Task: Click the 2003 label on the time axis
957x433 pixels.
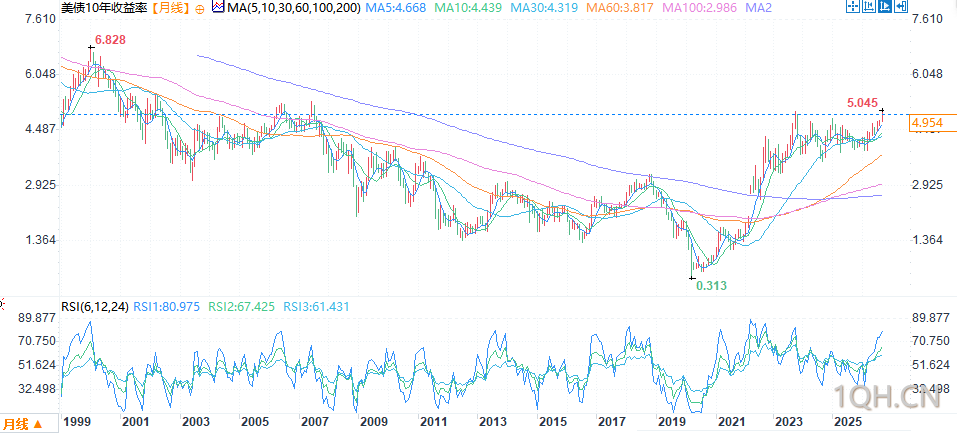Action: coord(195,422)
